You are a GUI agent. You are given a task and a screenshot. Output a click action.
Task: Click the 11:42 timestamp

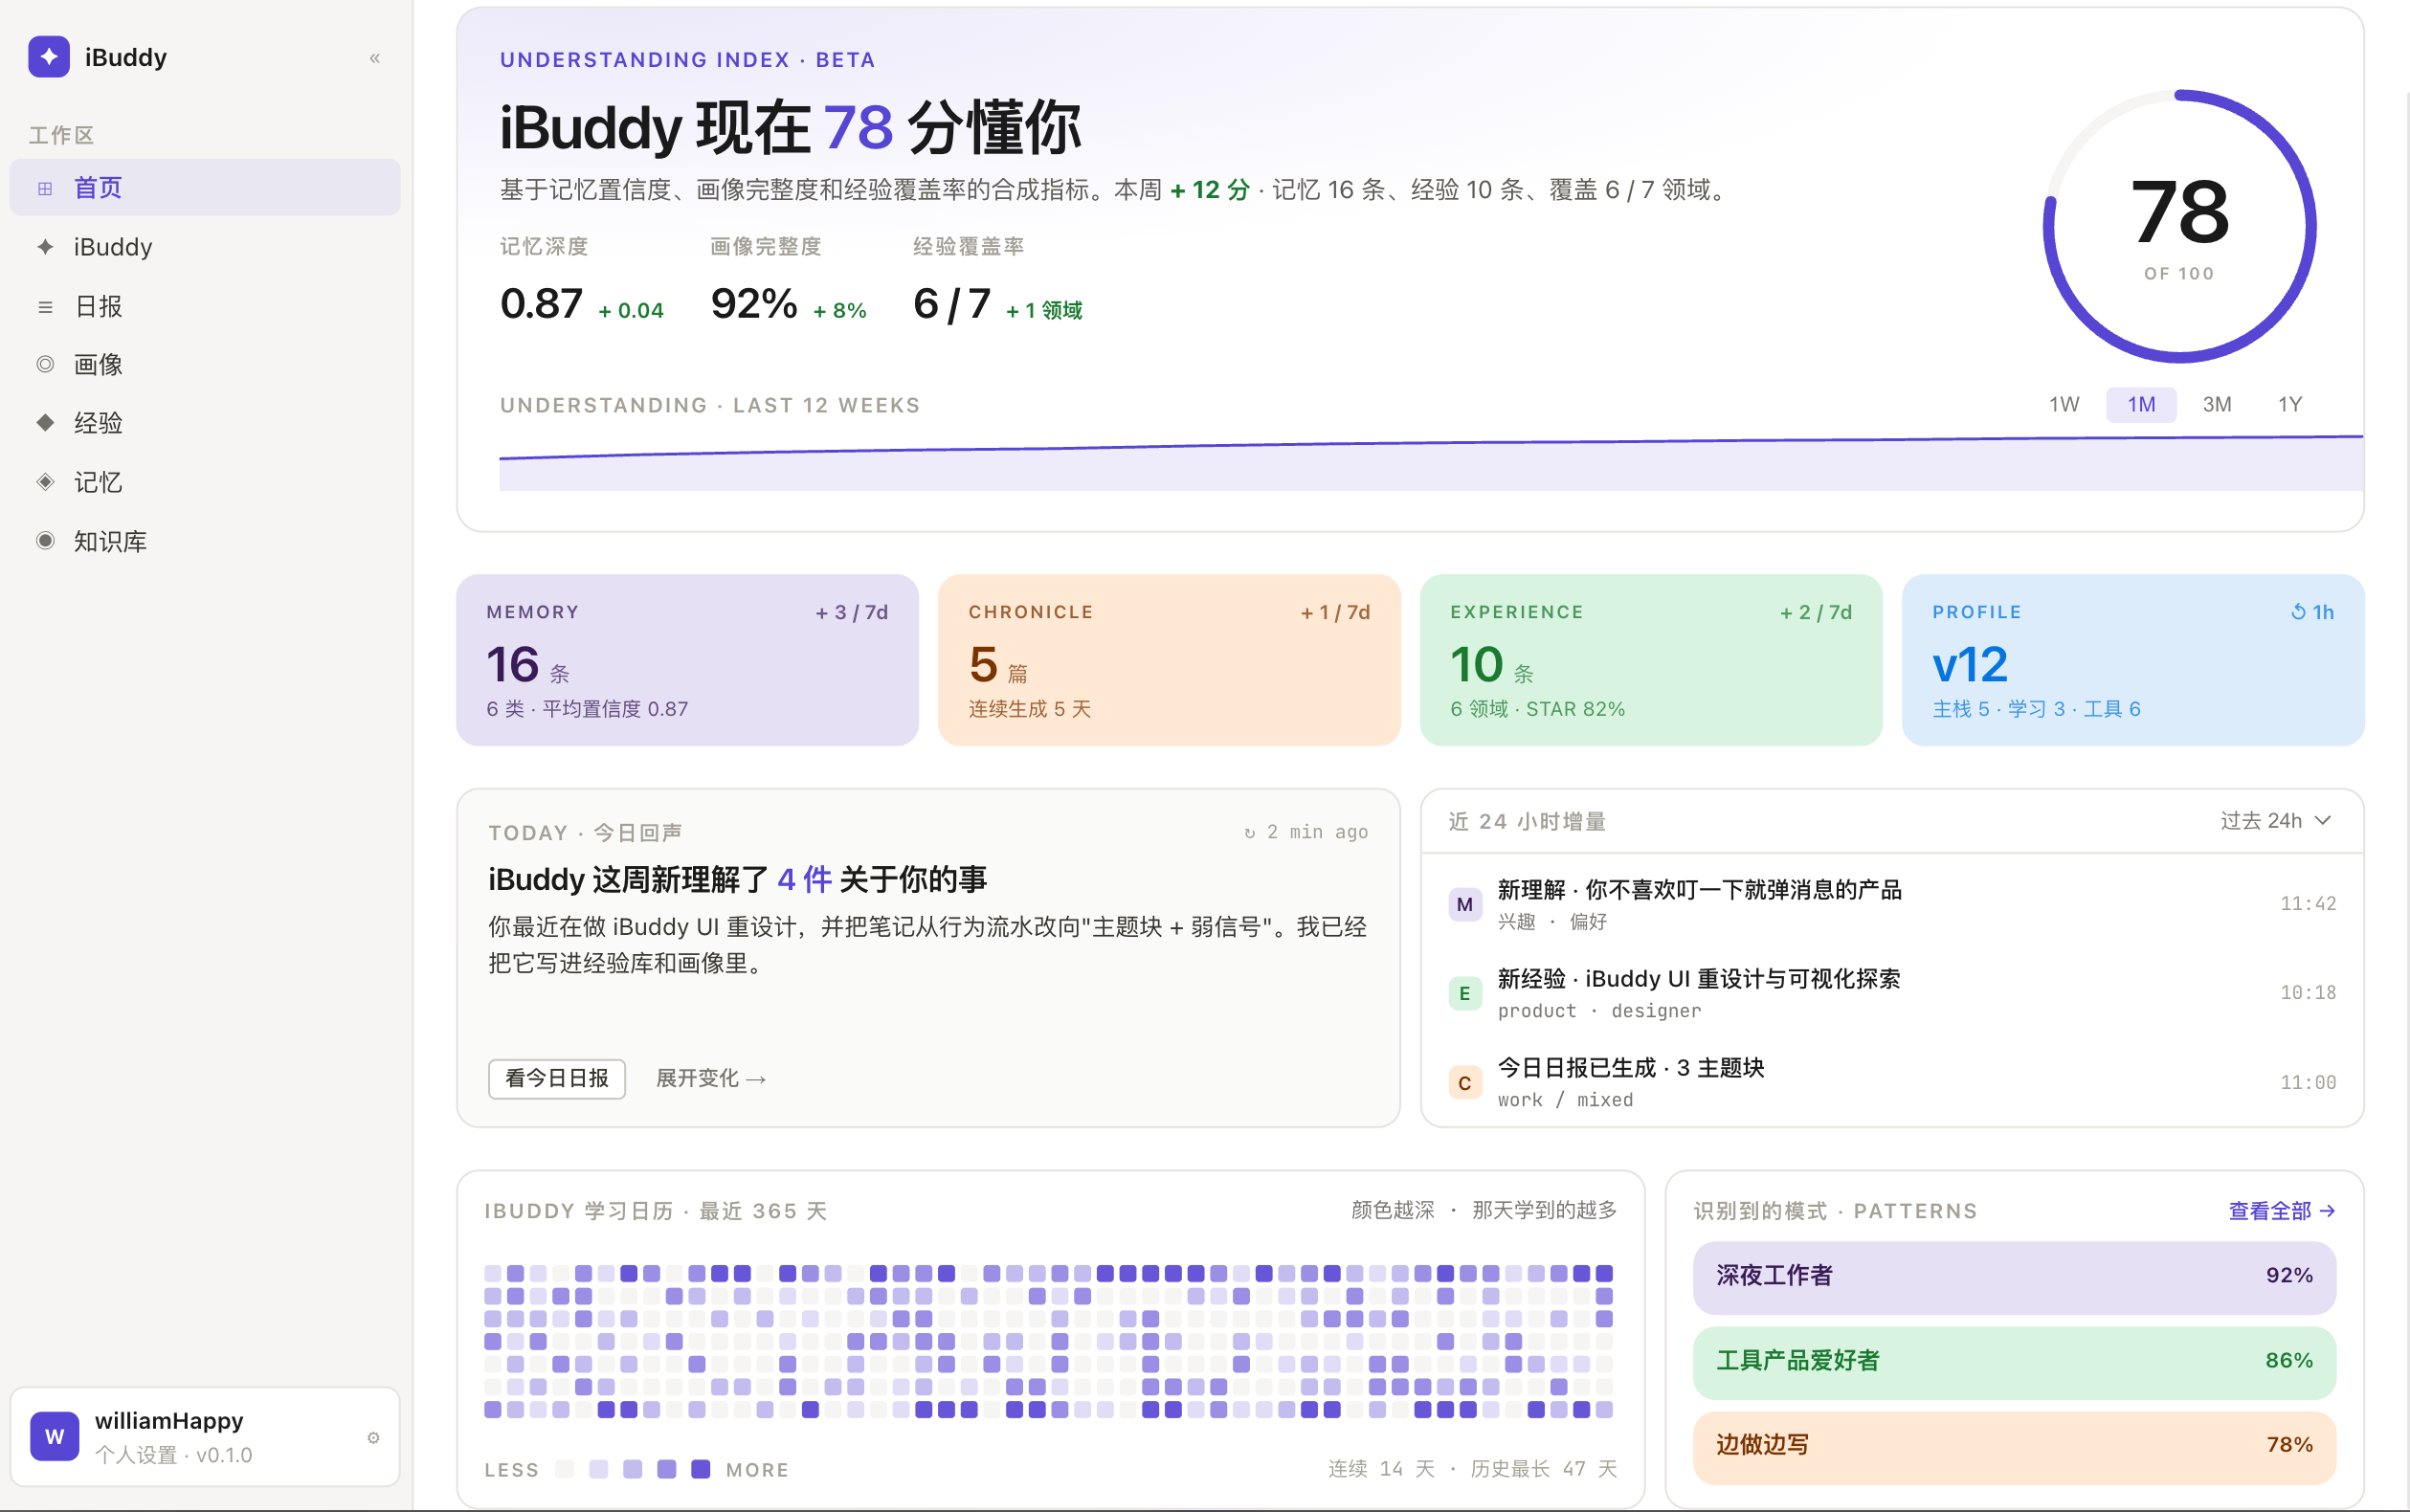pyautogui.click(x=2308, y=904)
